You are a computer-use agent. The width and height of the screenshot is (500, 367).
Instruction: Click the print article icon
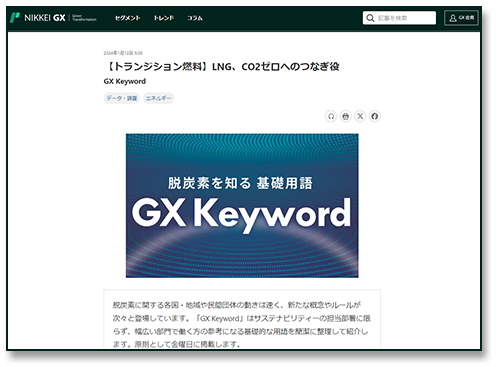[x=345, y=116]
